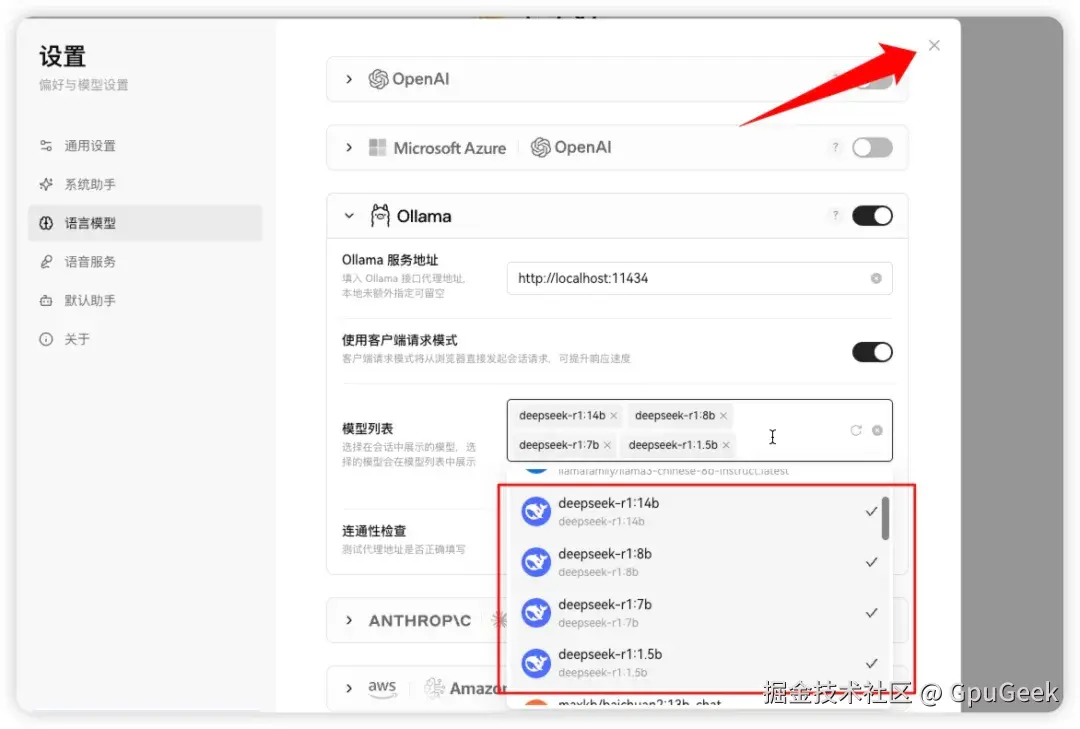Click the deepseek-r1:1.5b whale icon

point(536,663)
